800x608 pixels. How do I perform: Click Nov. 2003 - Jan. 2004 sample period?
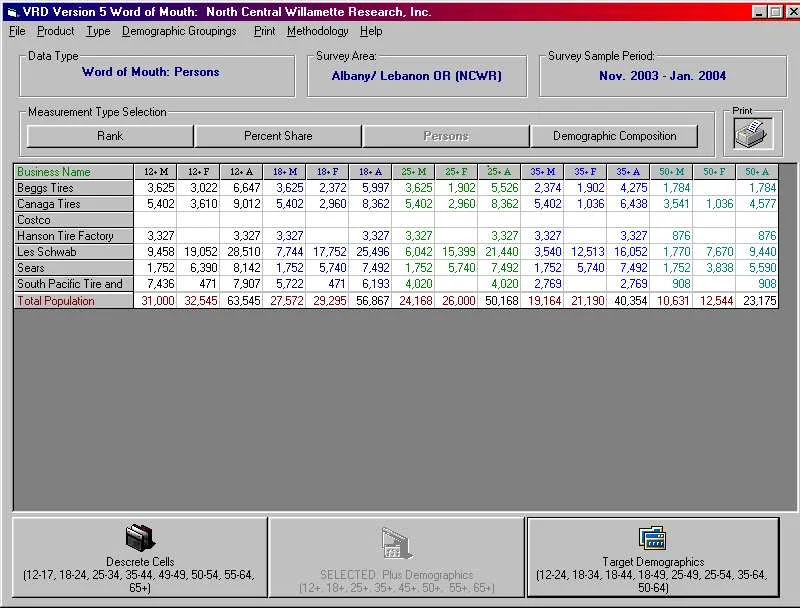[662, 76]
